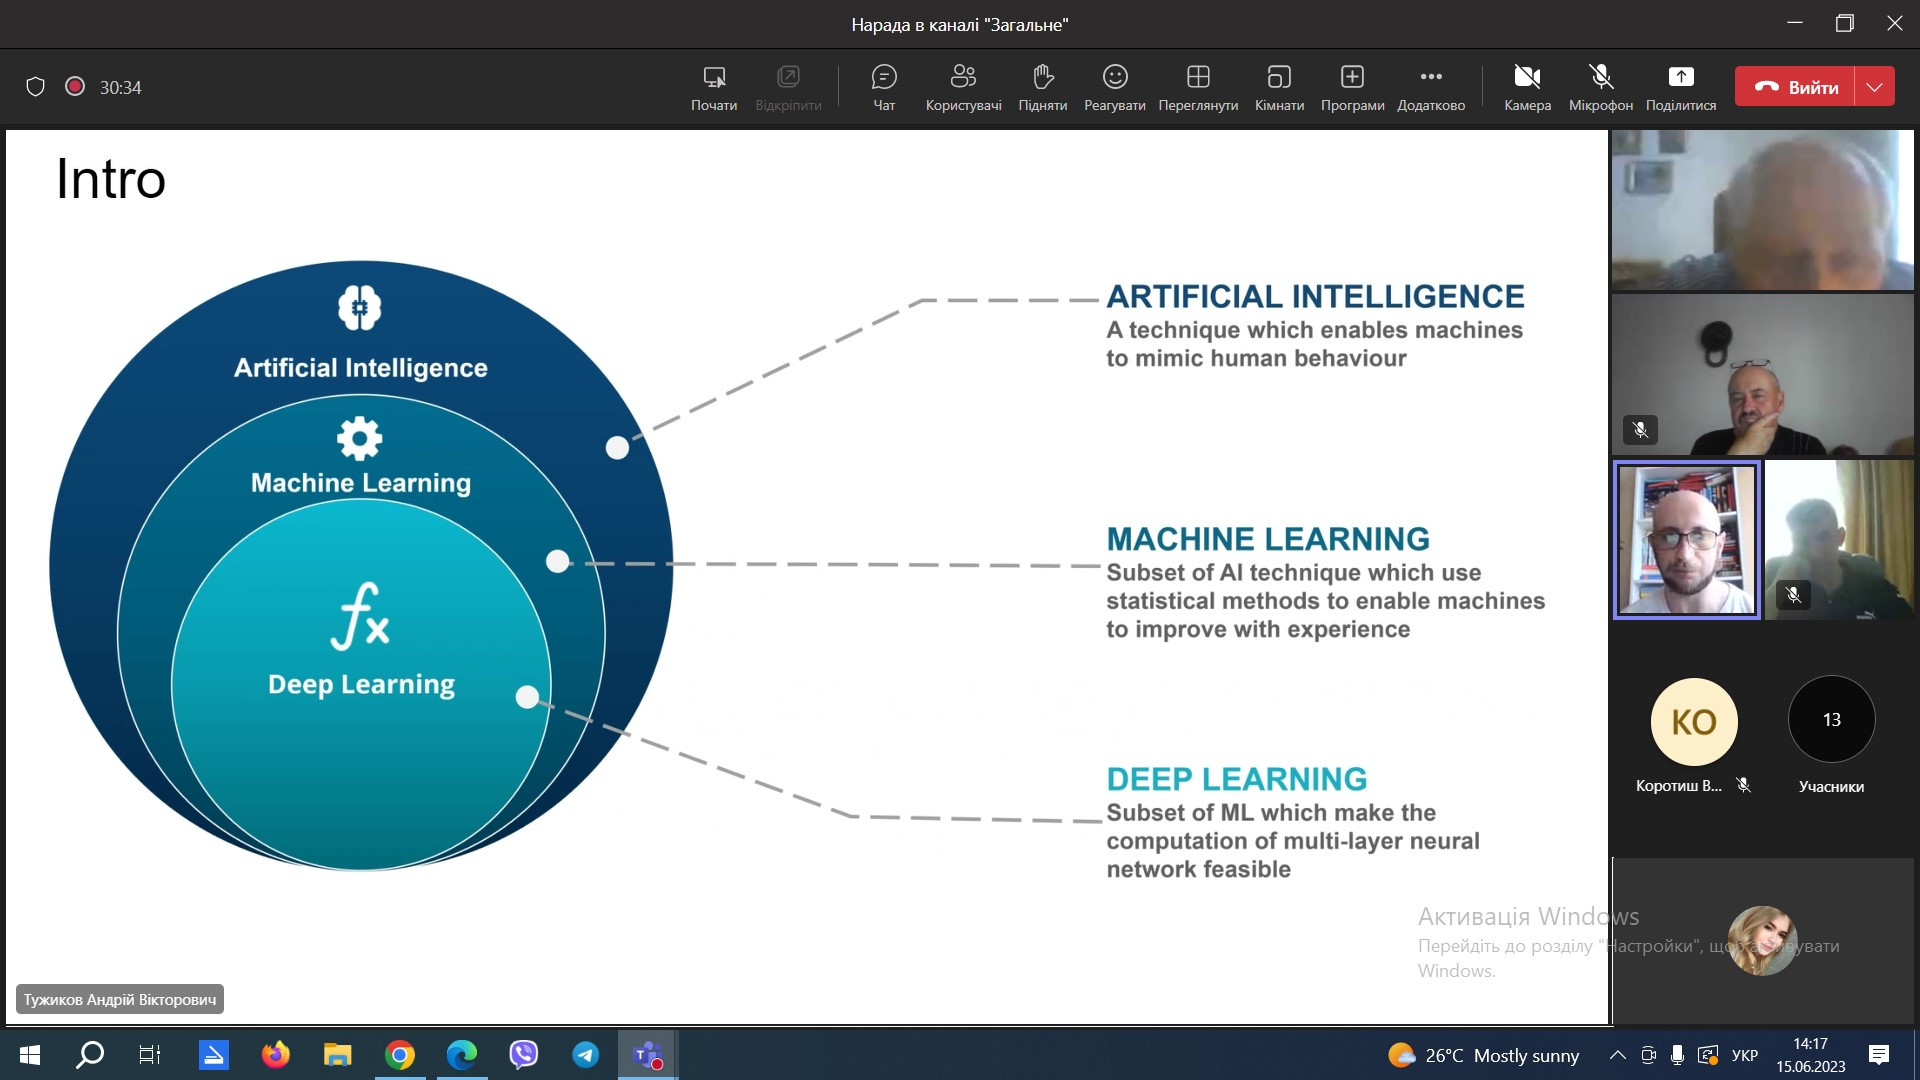
Task: Click the red recording indicator
Action: point(74,87)
